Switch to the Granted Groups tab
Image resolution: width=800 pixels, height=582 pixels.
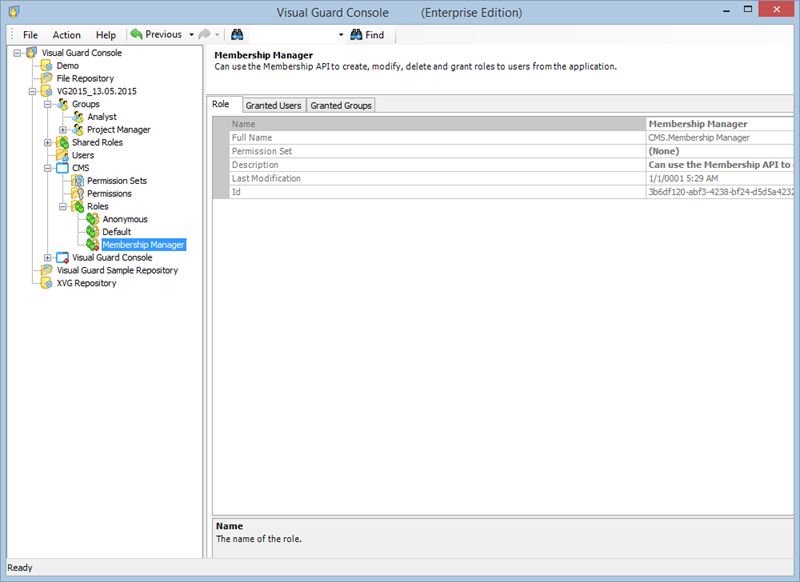point(341,105)
